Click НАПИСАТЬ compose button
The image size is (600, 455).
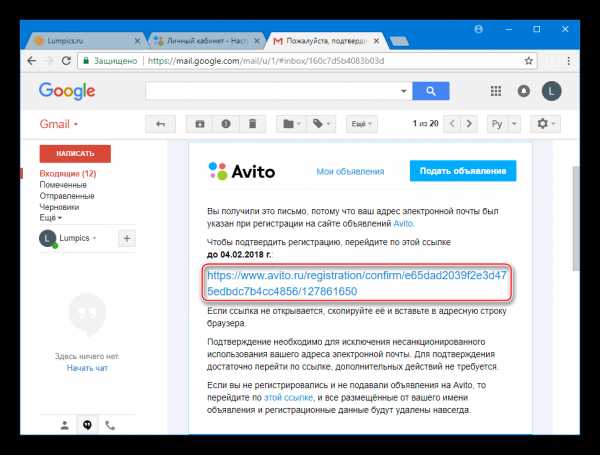pos(75,154)
